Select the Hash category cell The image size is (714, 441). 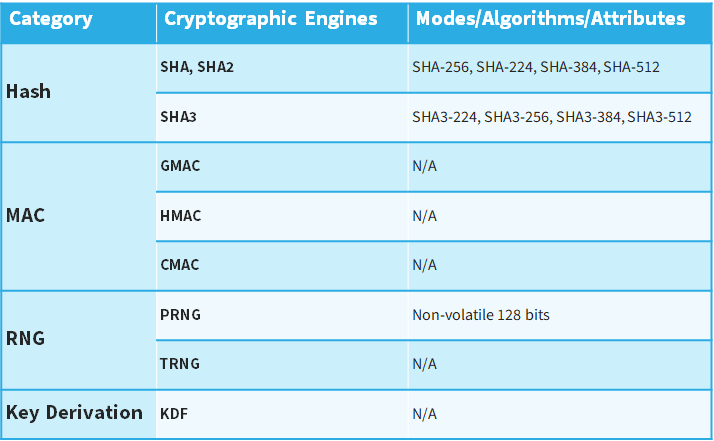point(28,91)
